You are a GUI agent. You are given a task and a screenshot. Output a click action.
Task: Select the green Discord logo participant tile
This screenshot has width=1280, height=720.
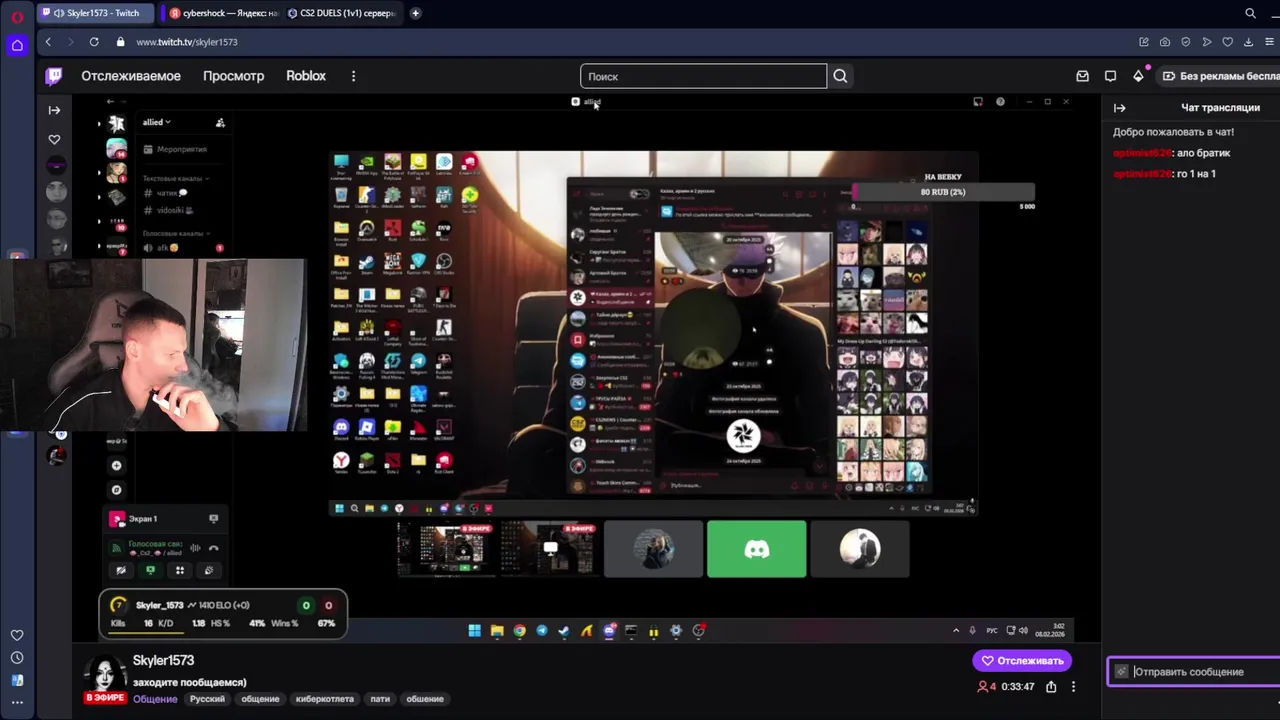(x=756, y=549)
